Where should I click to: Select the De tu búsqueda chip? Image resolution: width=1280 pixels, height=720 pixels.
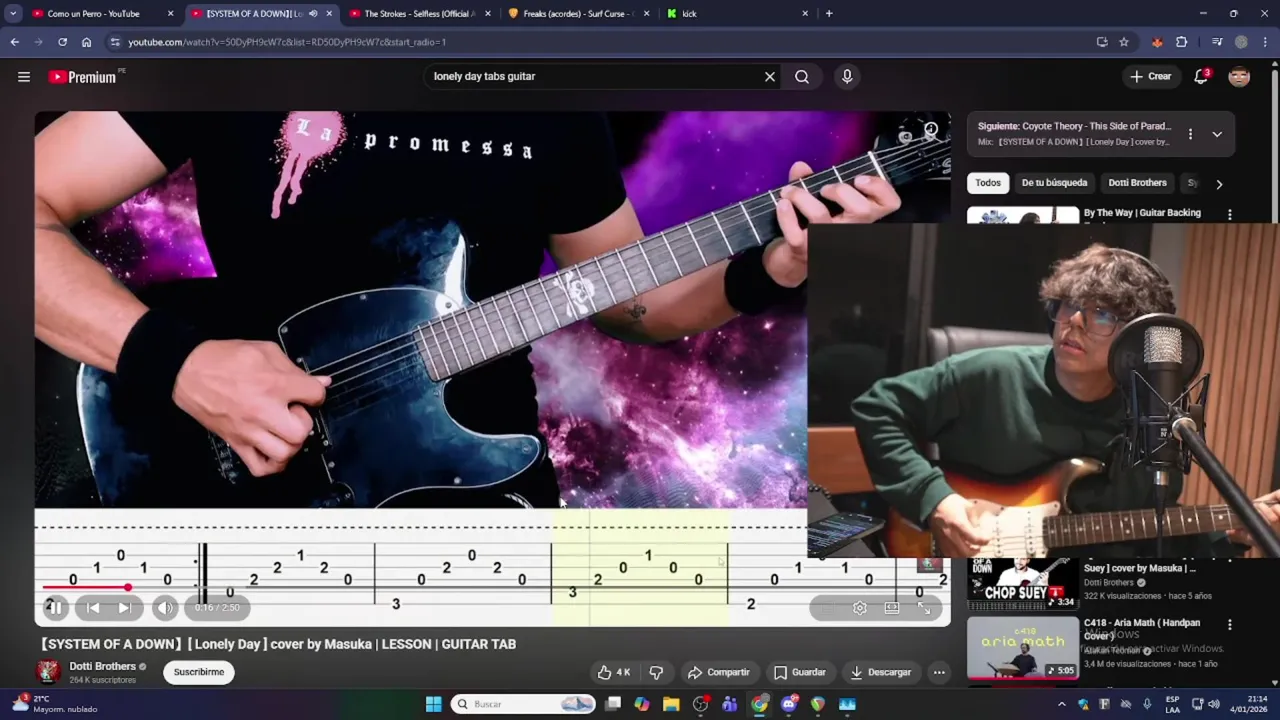(x=1054, y=183)
